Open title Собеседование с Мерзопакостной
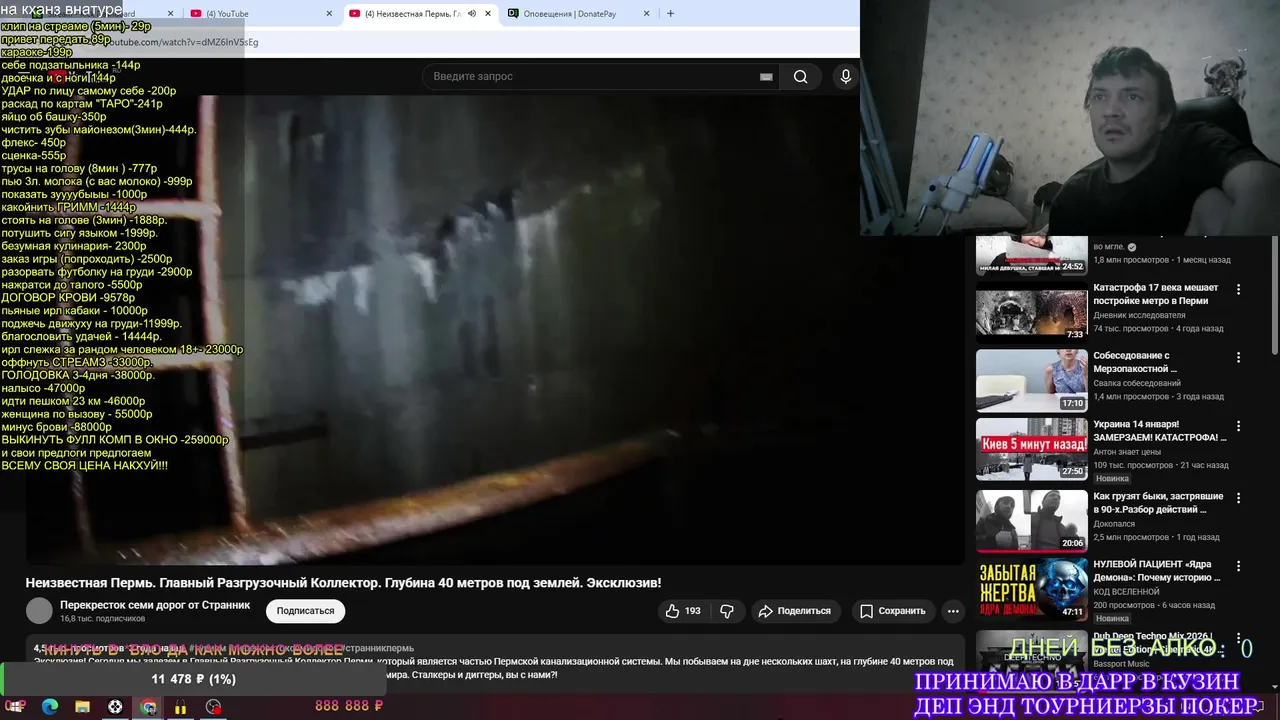 1136,362
